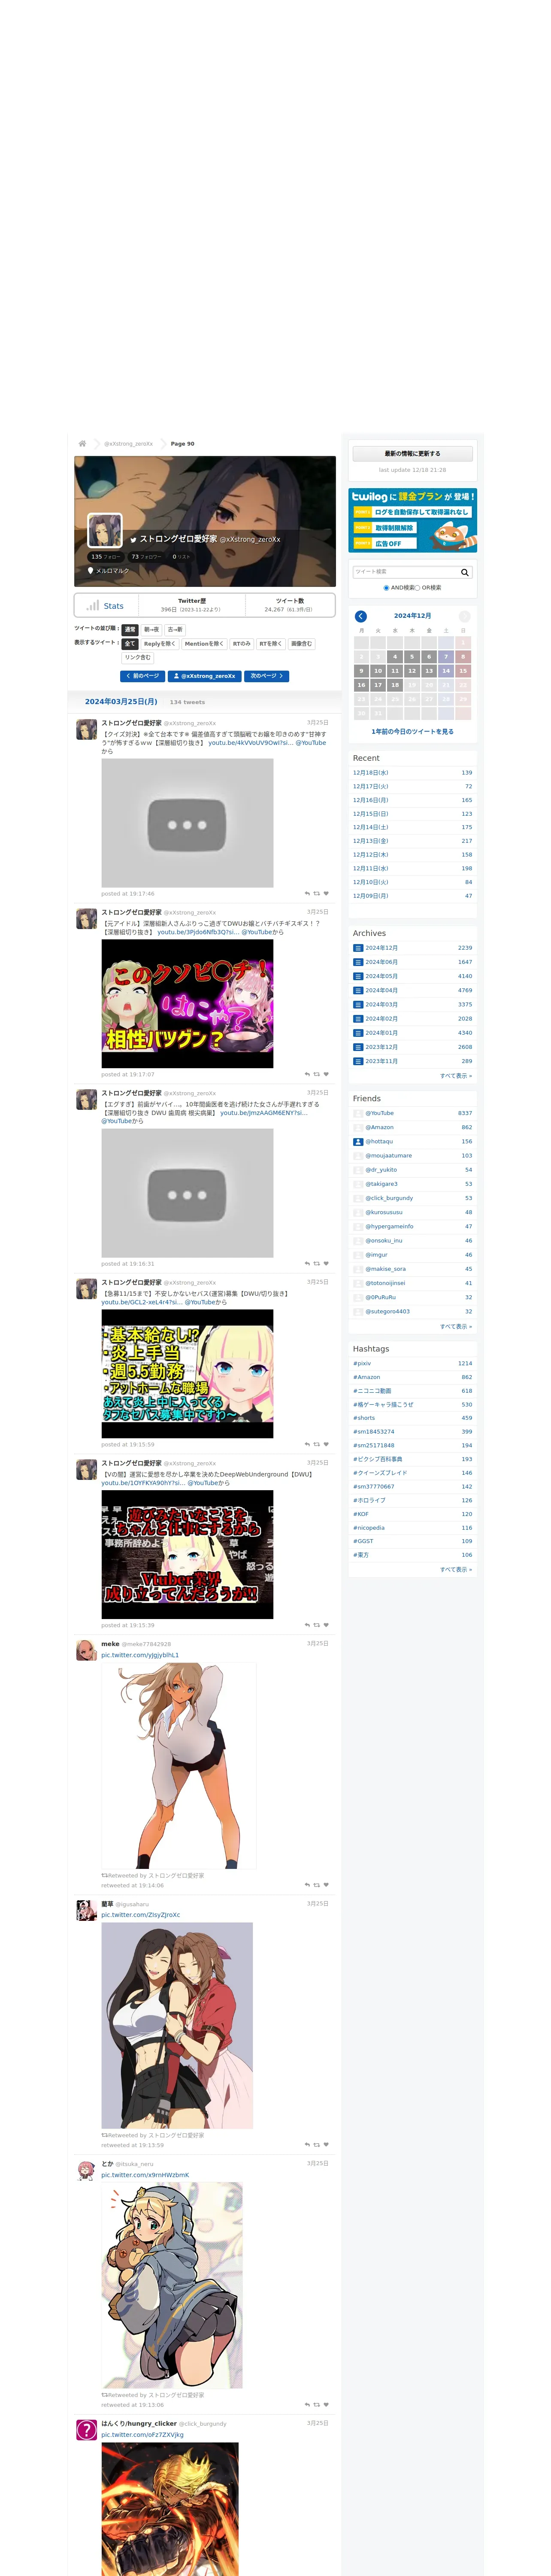Open pic.twitter.com/yJgjyblhL1 link

tap(140, 1655)
